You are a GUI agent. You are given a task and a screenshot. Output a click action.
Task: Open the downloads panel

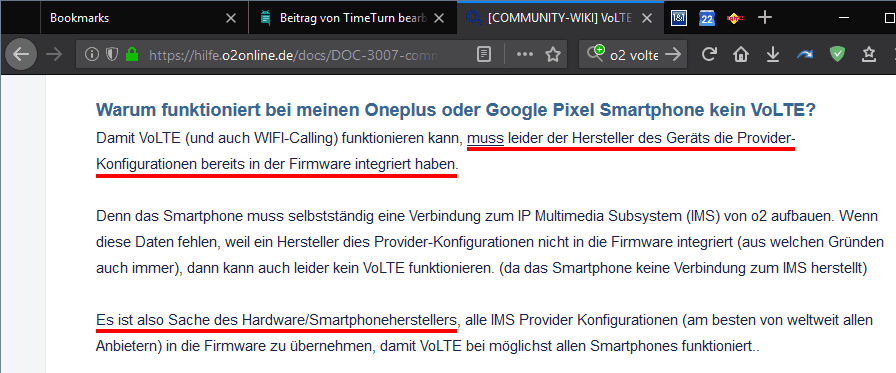[x=773, y=54]
